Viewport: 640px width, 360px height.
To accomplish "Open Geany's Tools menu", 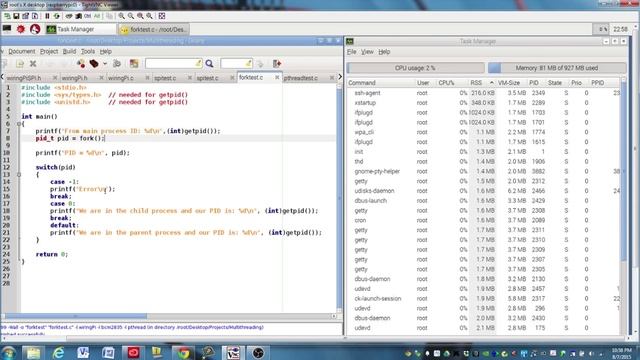I will pos(88,51).
